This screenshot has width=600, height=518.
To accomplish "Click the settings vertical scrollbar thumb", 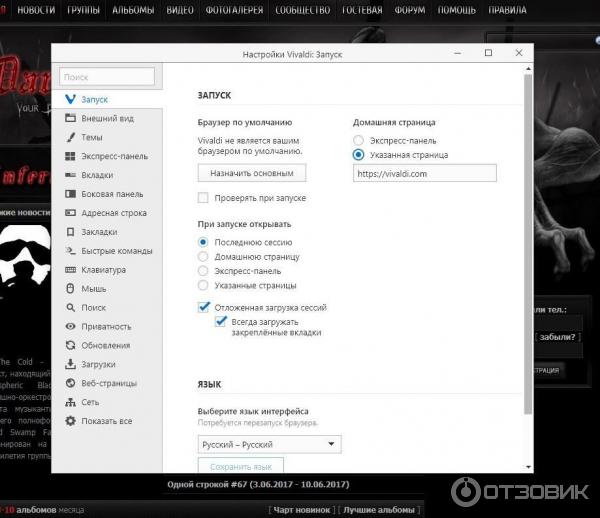I will click(528, 245).
